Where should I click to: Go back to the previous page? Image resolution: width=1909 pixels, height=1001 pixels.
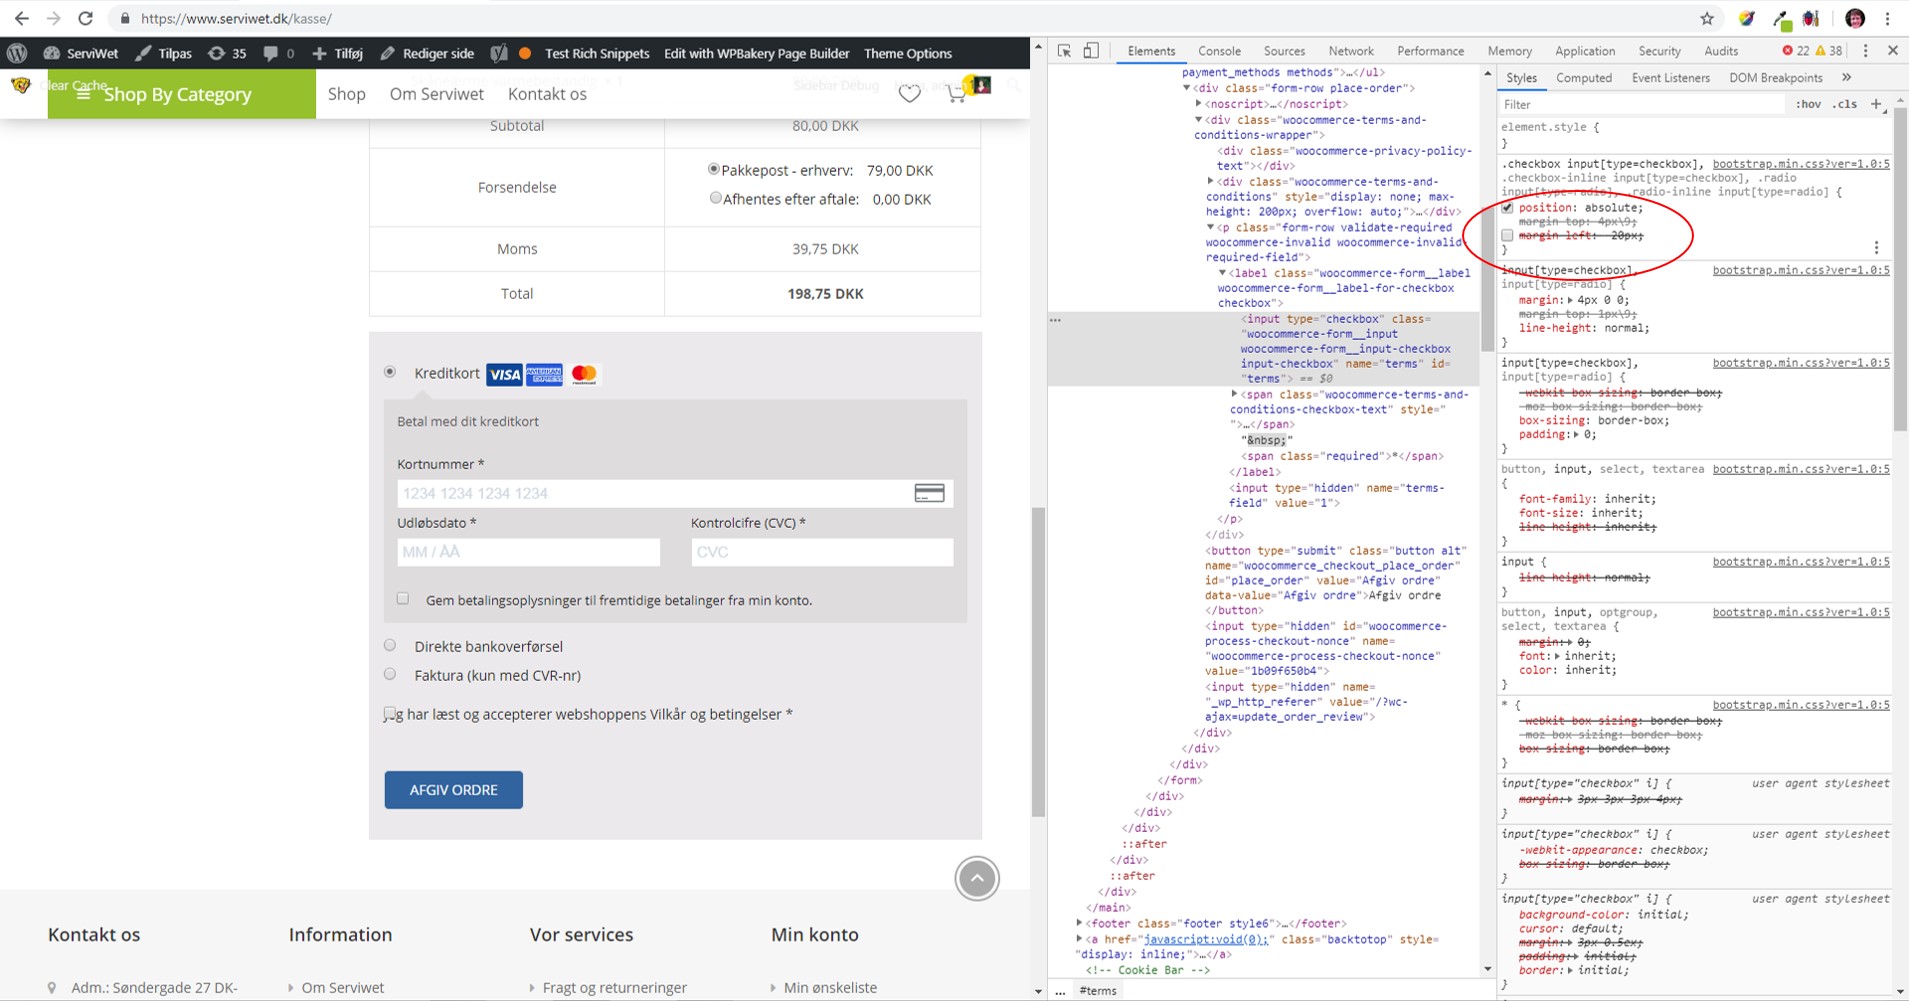pos(21,18)
